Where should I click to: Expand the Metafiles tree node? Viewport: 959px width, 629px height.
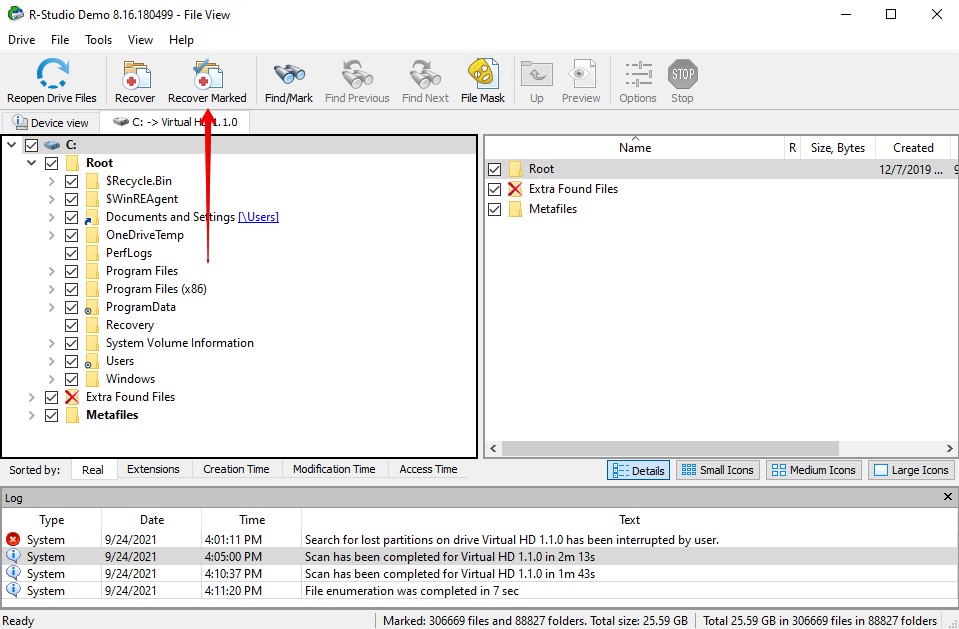(32, 415)
